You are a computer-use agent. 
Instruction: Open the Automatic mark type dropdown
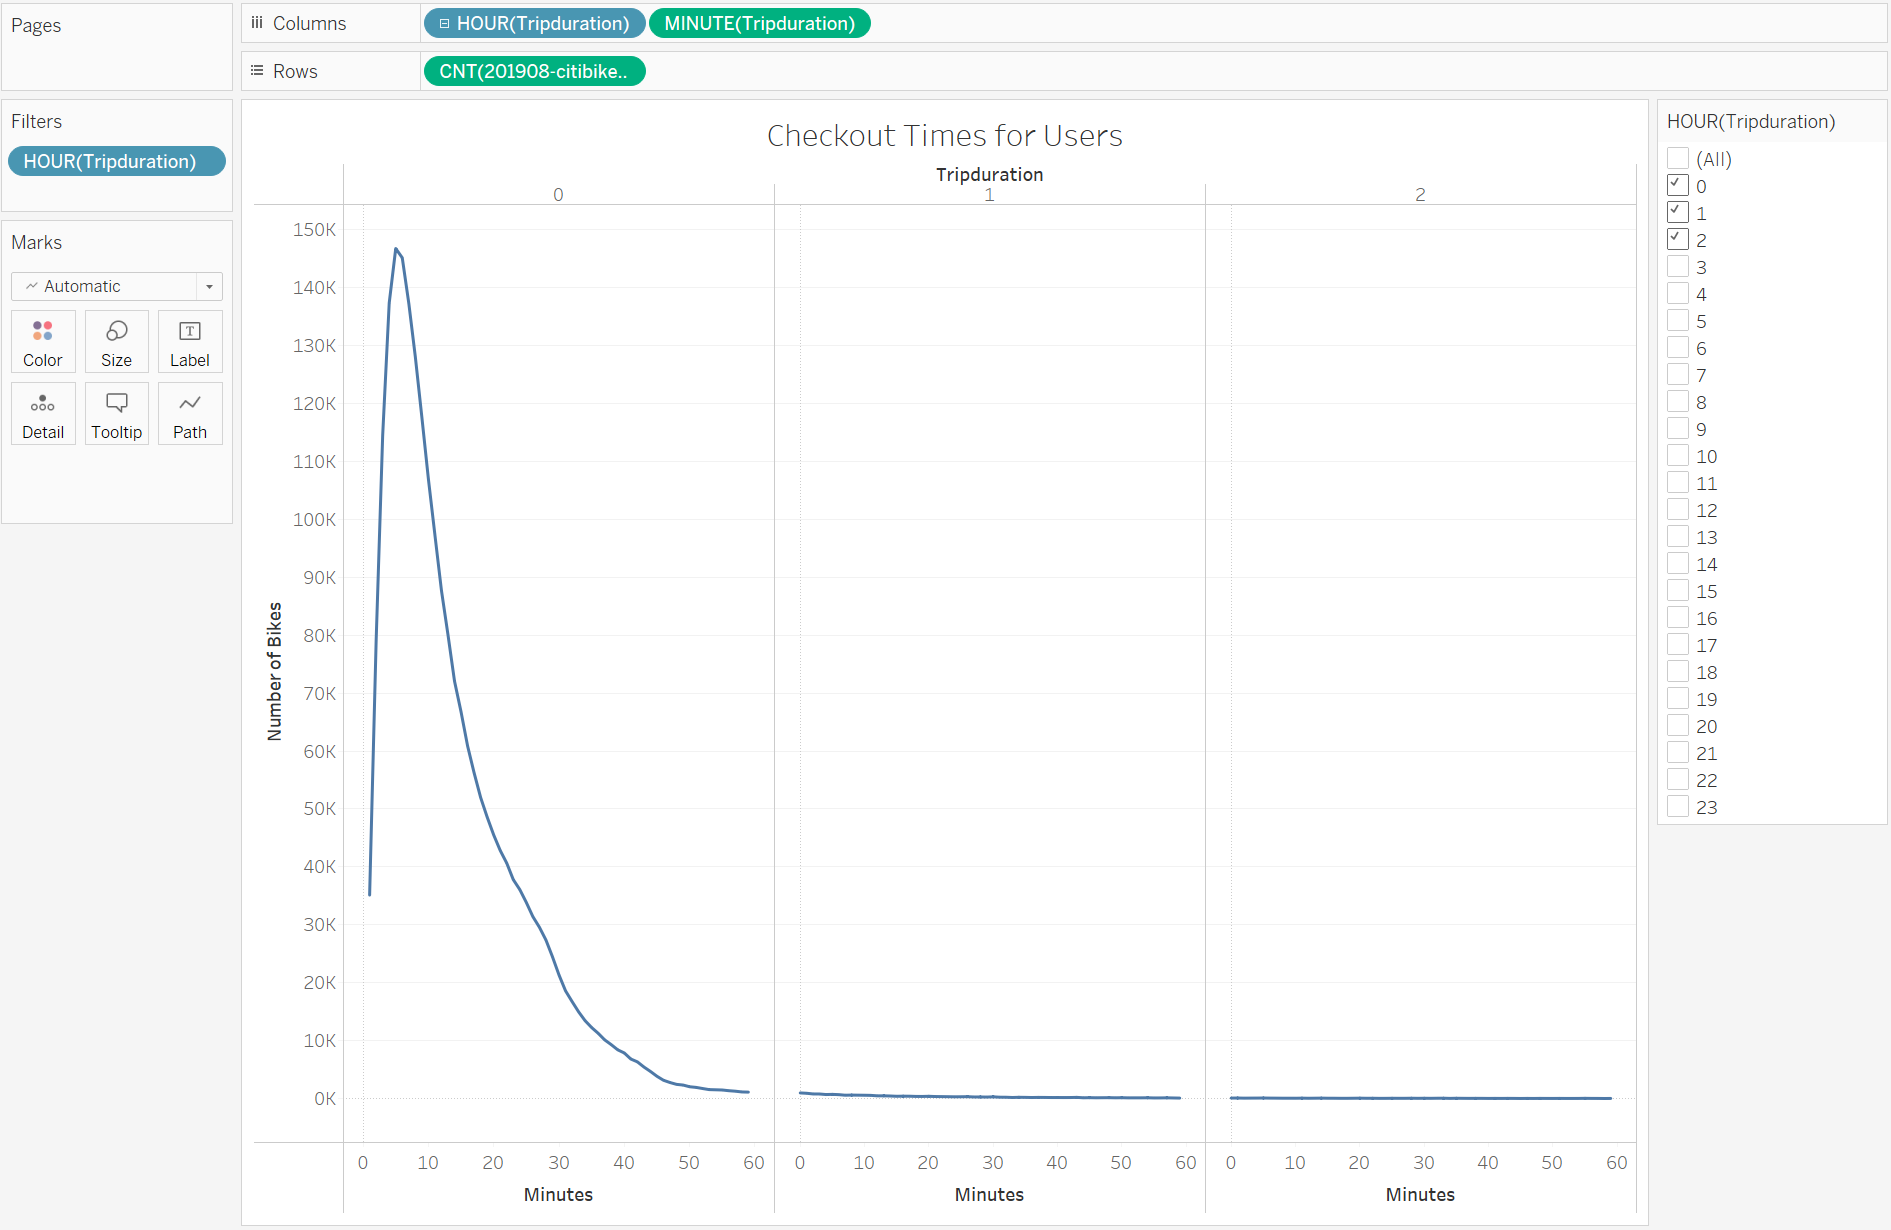(209, 286)
